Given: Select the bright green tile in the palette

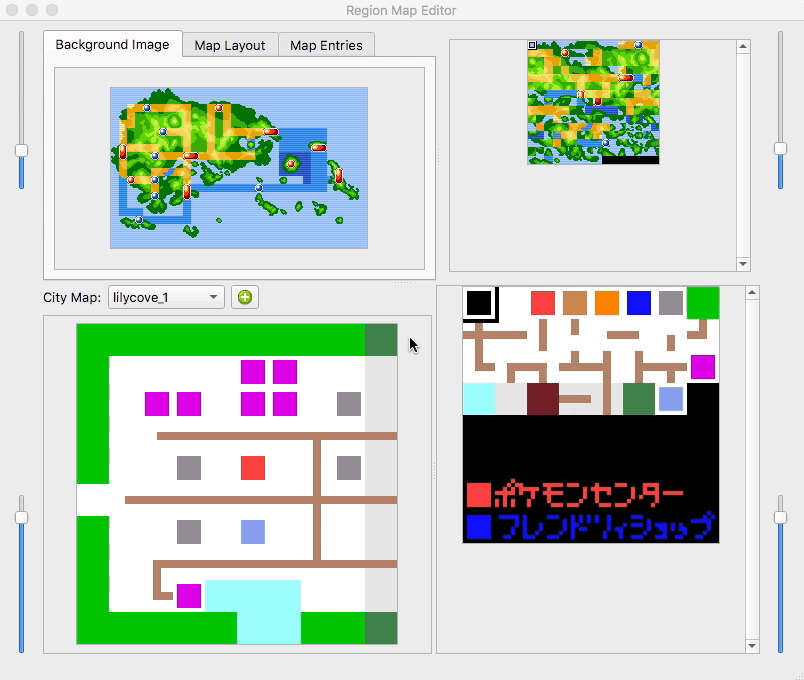Looking at the screenshot, I should [x=703, y=303].
